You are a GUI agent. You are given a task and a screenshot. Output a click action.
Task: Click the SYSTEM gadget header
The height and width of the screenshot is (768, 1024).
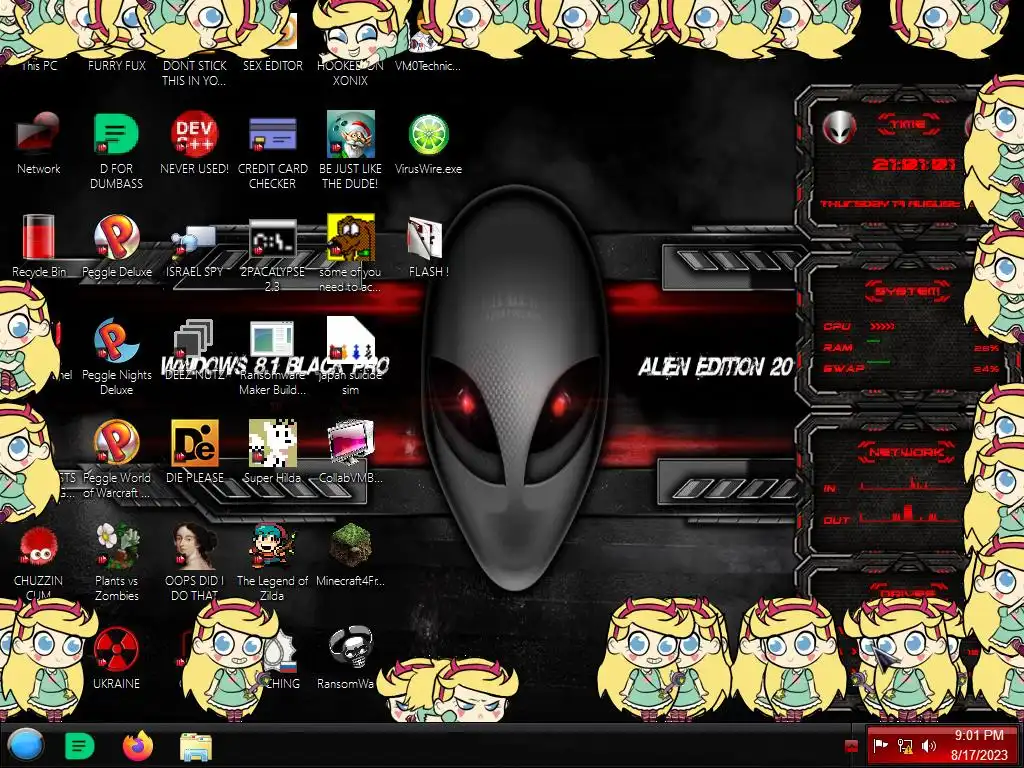(x=907, y=291)
